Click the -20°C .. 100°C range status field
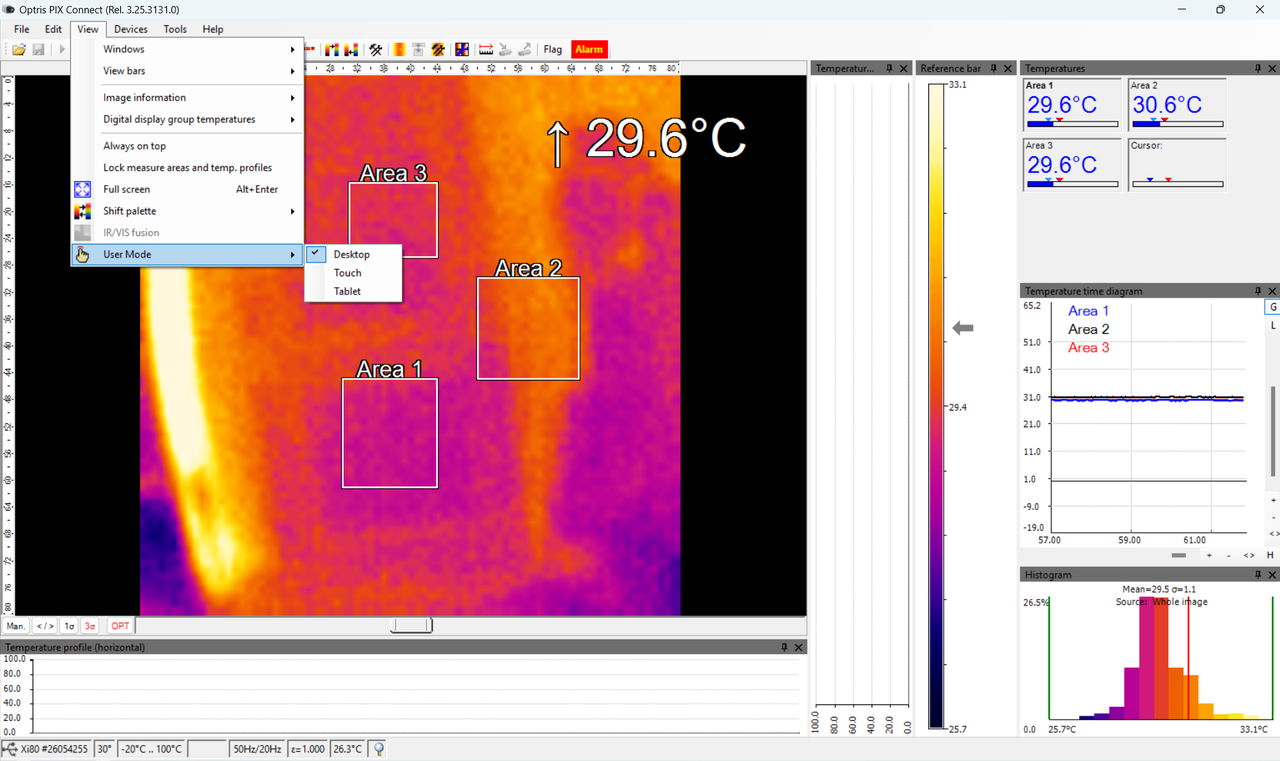 coord(151,749)
